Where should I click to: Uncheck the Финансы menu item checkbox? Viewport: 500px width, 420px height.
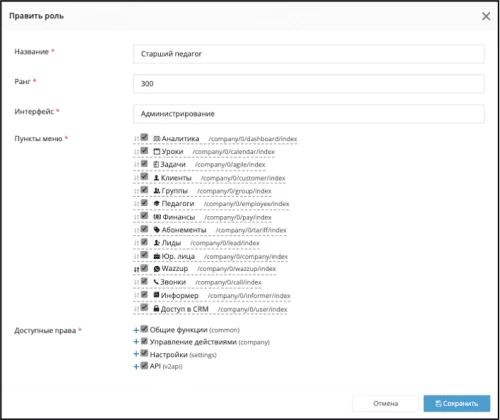click(x=144, y=216)
